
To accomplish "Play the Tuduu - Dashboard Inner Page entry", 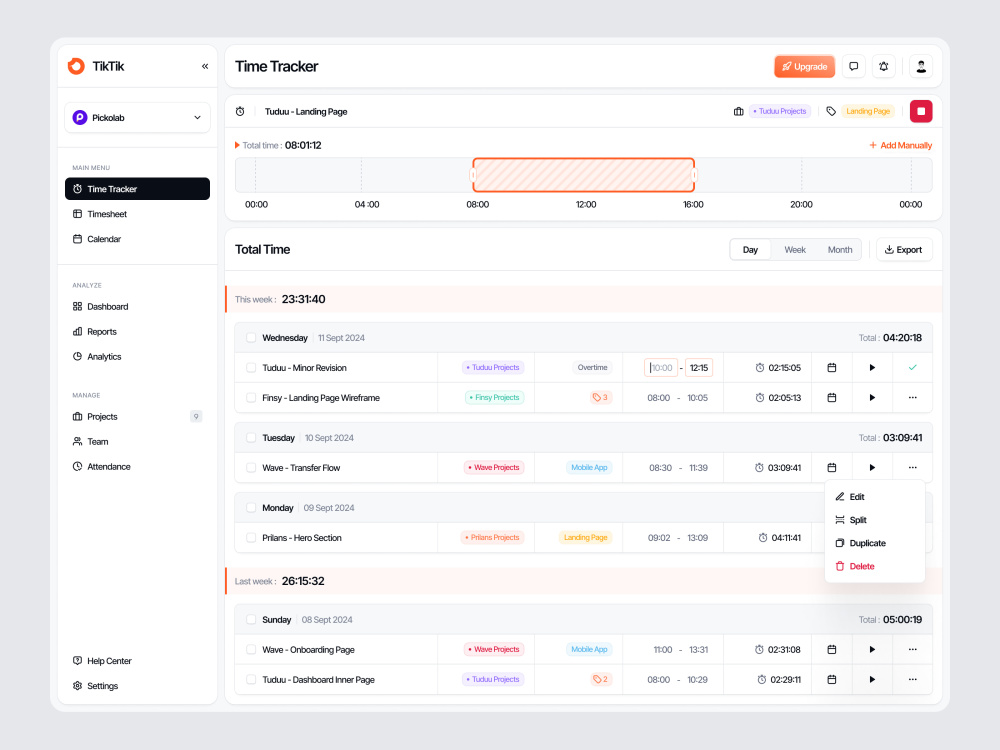I will [872, 680].
